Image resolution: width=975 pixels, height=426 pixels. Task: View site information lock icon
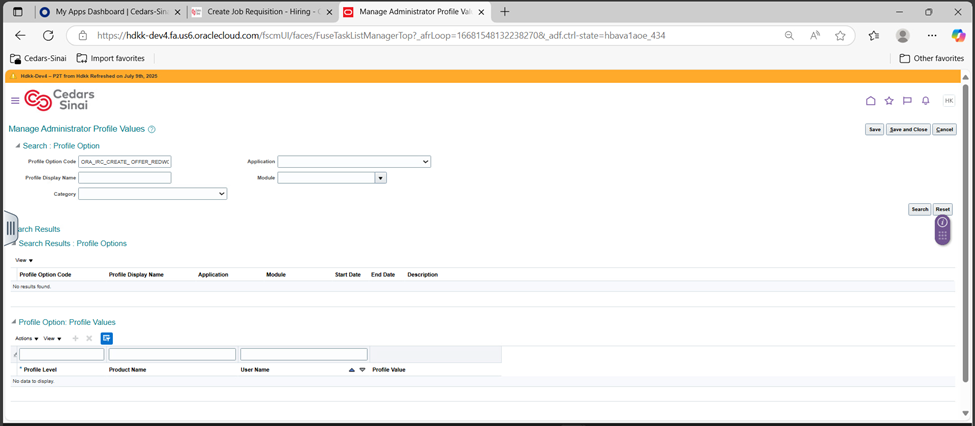pos(82,36)
